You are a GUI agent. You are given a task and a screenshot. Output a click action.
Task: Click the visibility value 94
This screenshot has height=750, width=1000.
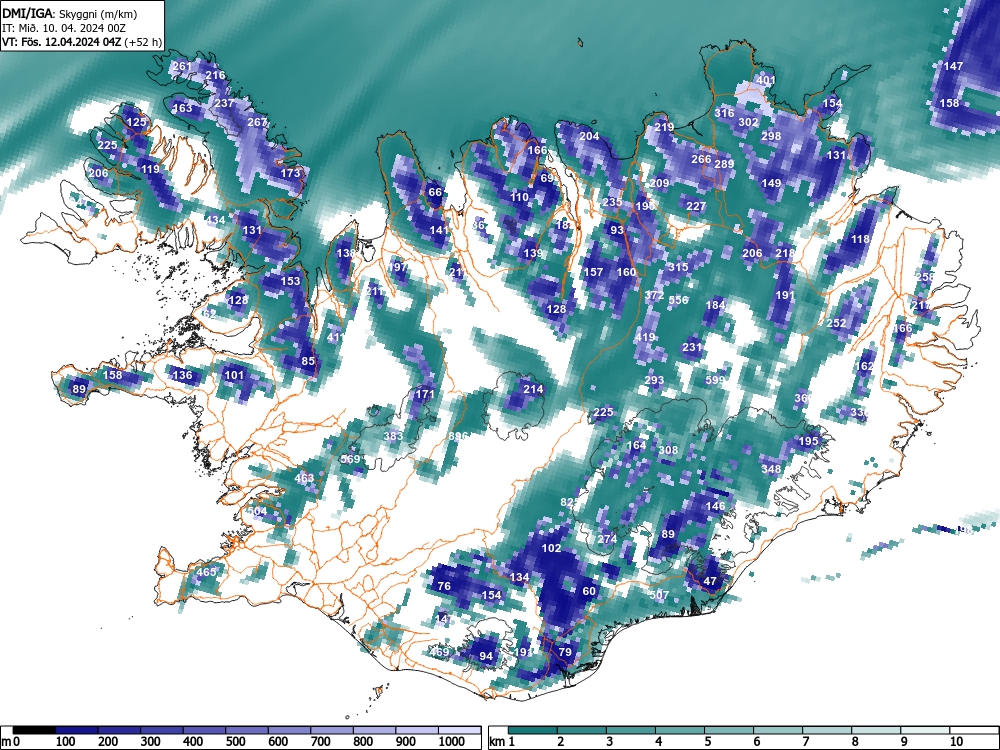pos(486,656)
